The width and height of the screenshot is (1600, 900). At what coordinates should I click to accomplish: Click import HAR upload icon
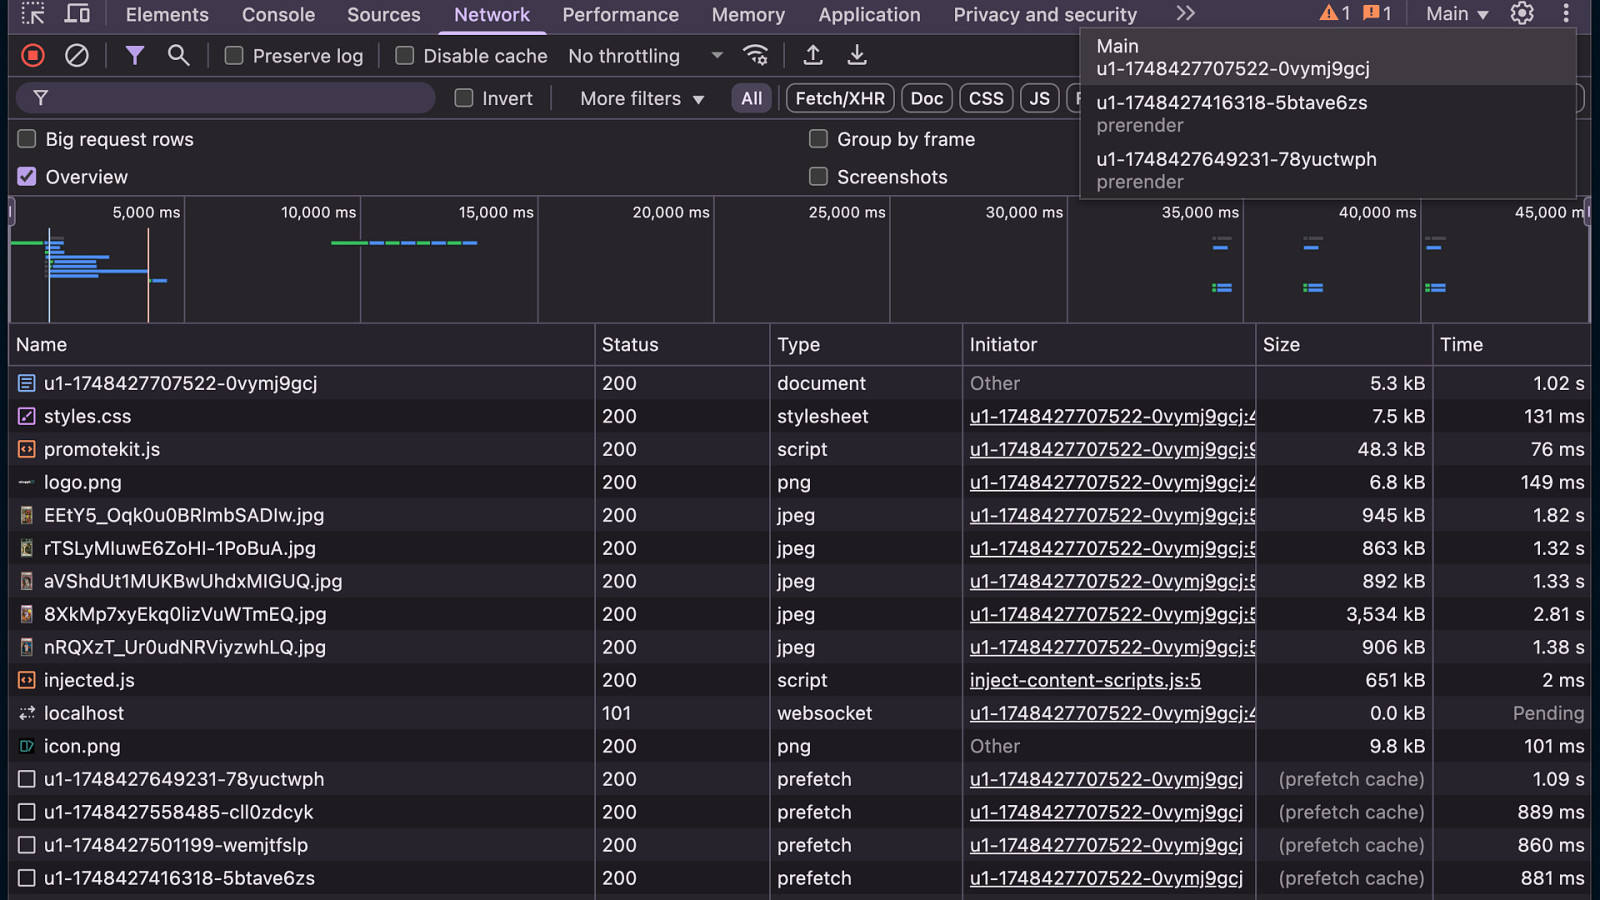813,56
